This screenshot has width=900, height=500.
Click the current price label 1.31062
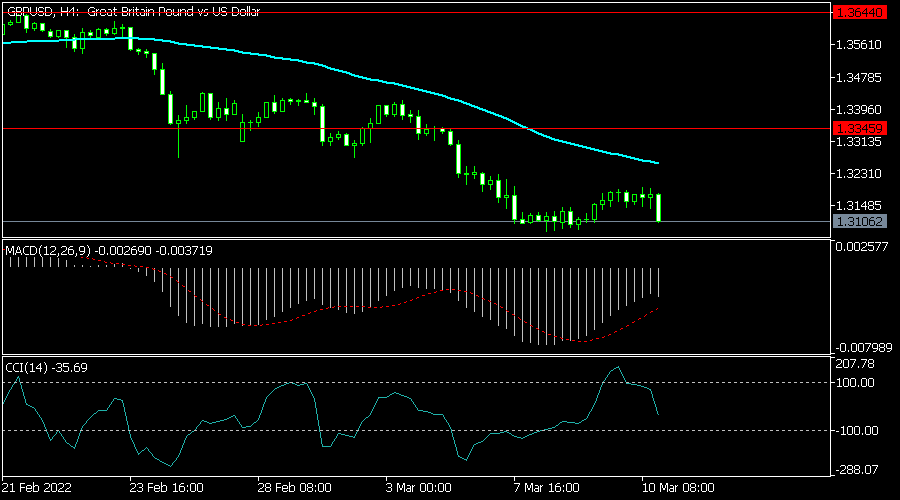[859, 222]
